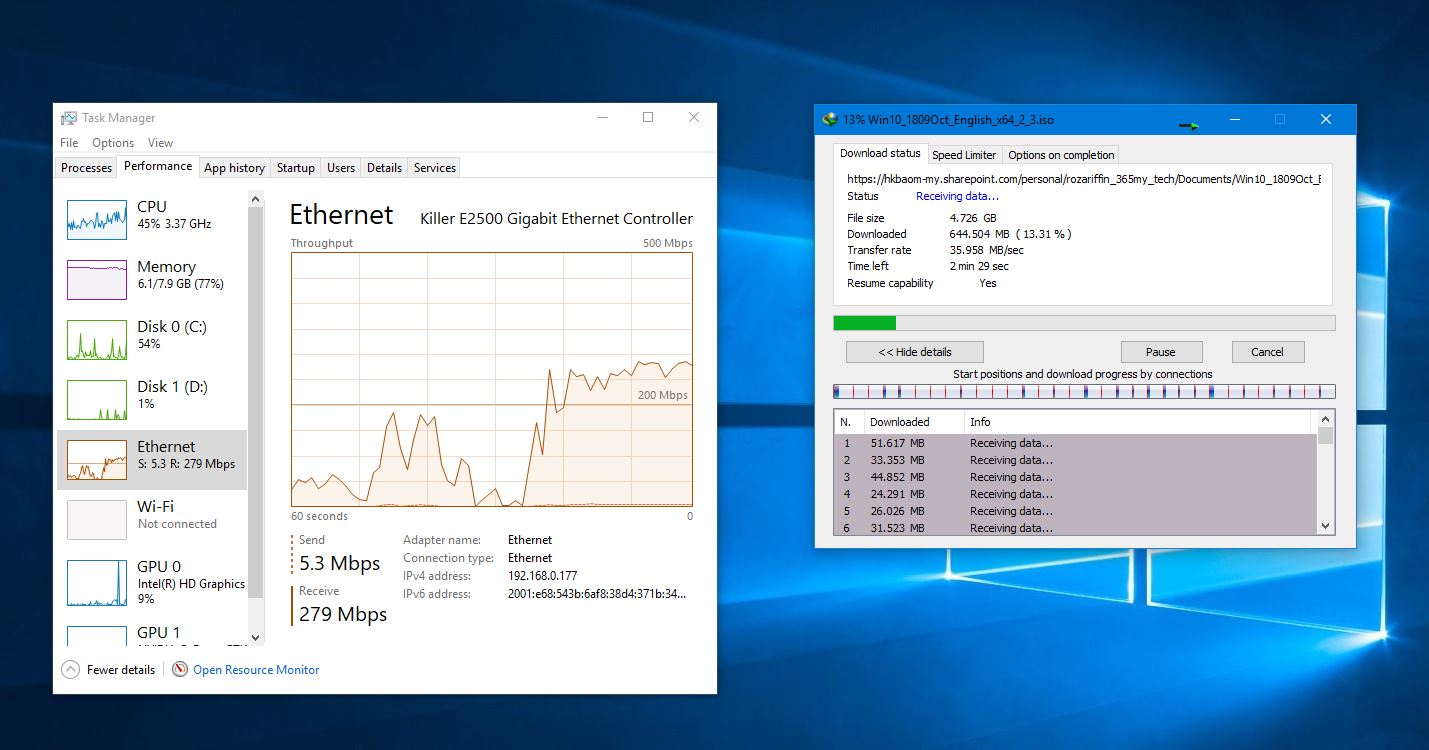
Task: Click the Receive 279 Mbps value
Action: pos(343,614)
